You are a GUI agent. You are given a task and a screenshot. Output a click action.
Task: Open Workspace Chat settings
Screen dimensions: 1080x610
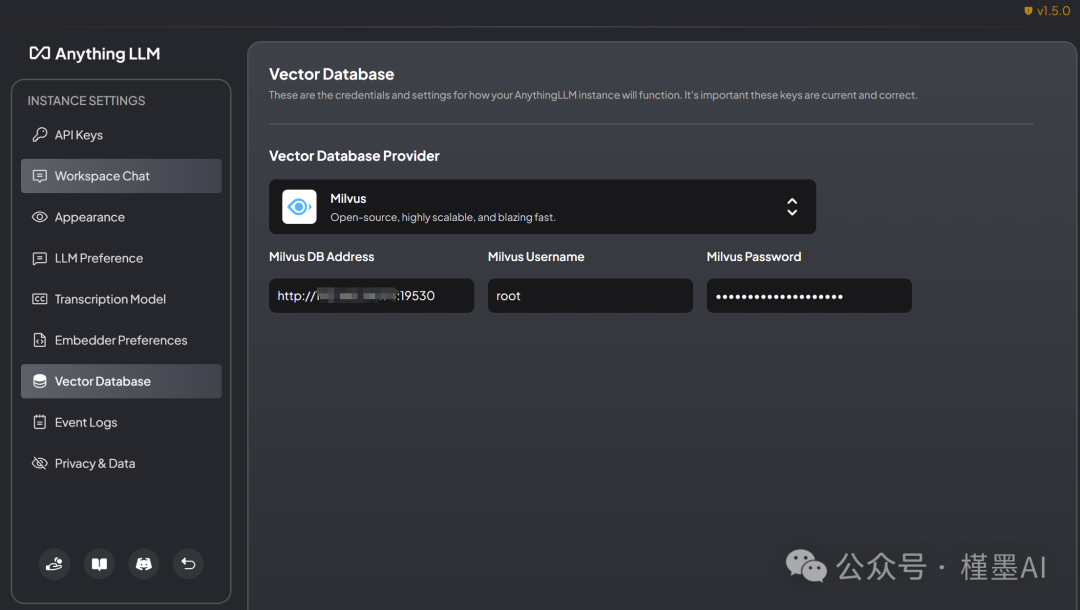121,176
